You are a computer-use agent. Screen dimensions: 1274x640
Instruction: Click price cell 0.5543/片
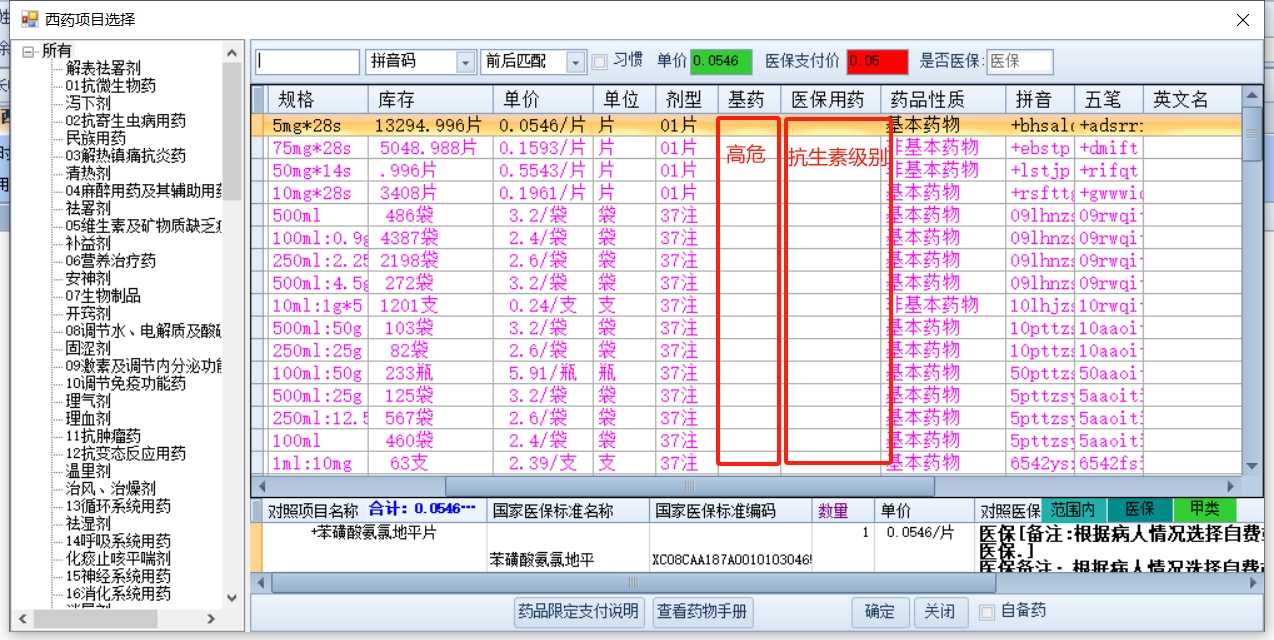[x=543, y=170]
